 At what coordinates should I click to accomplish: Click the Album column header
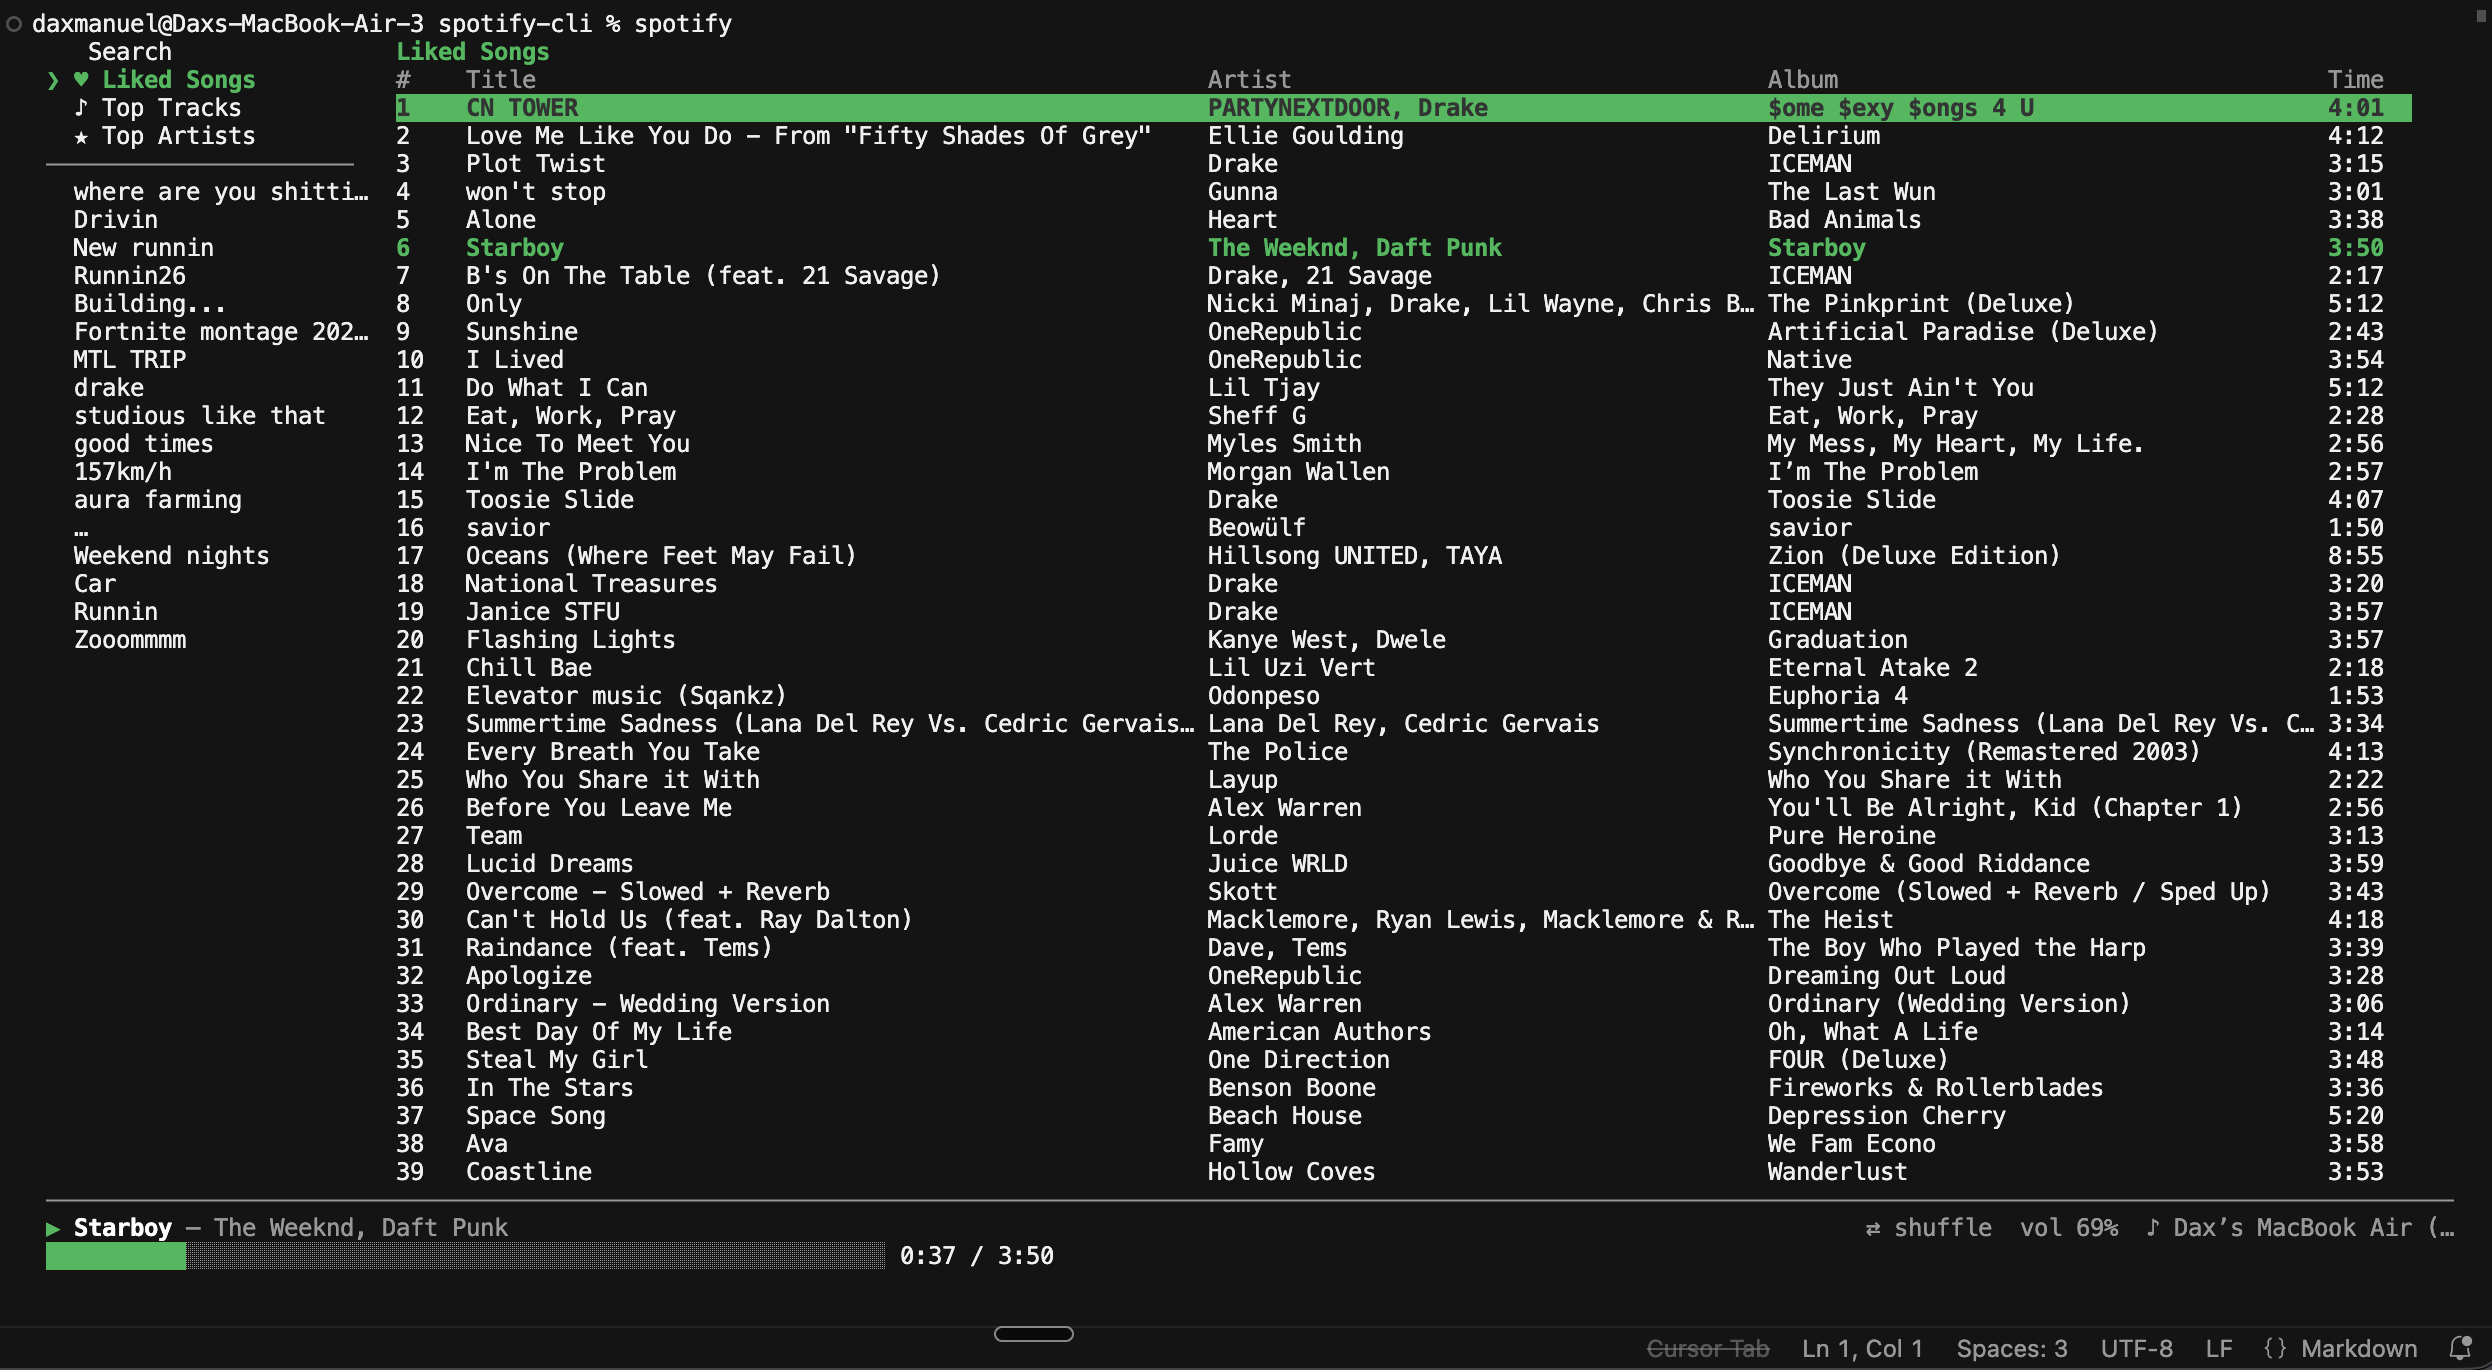(1802, 80)
